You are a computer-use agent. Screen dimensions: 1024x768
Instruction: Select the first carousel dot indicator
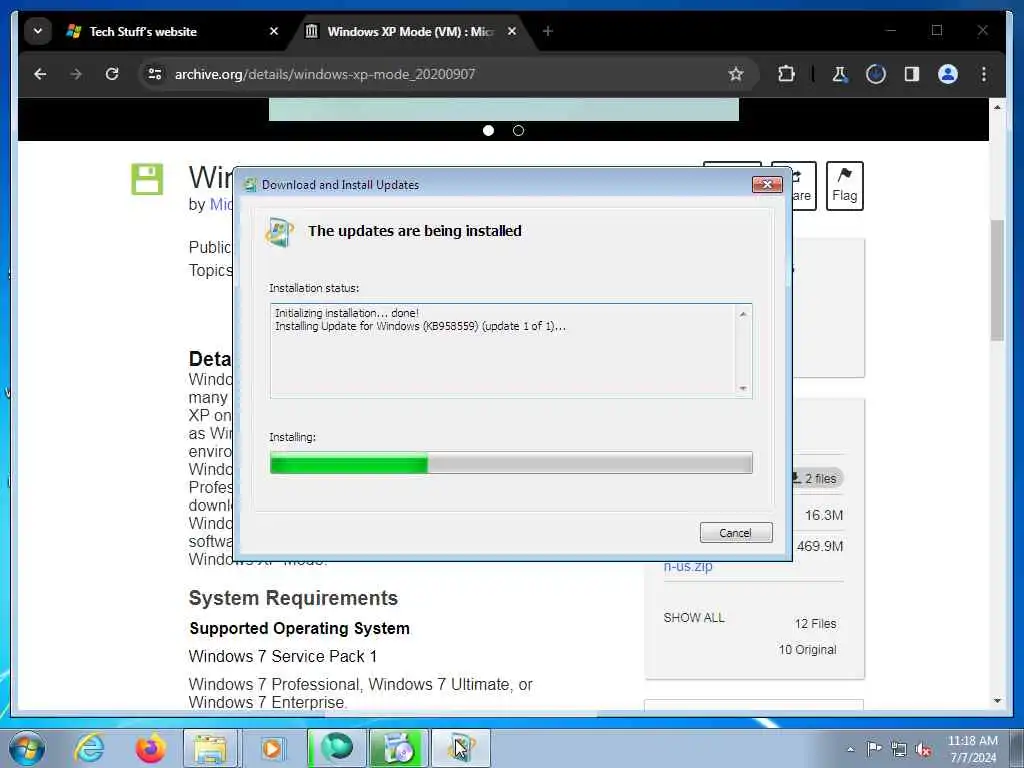[488, 131]
